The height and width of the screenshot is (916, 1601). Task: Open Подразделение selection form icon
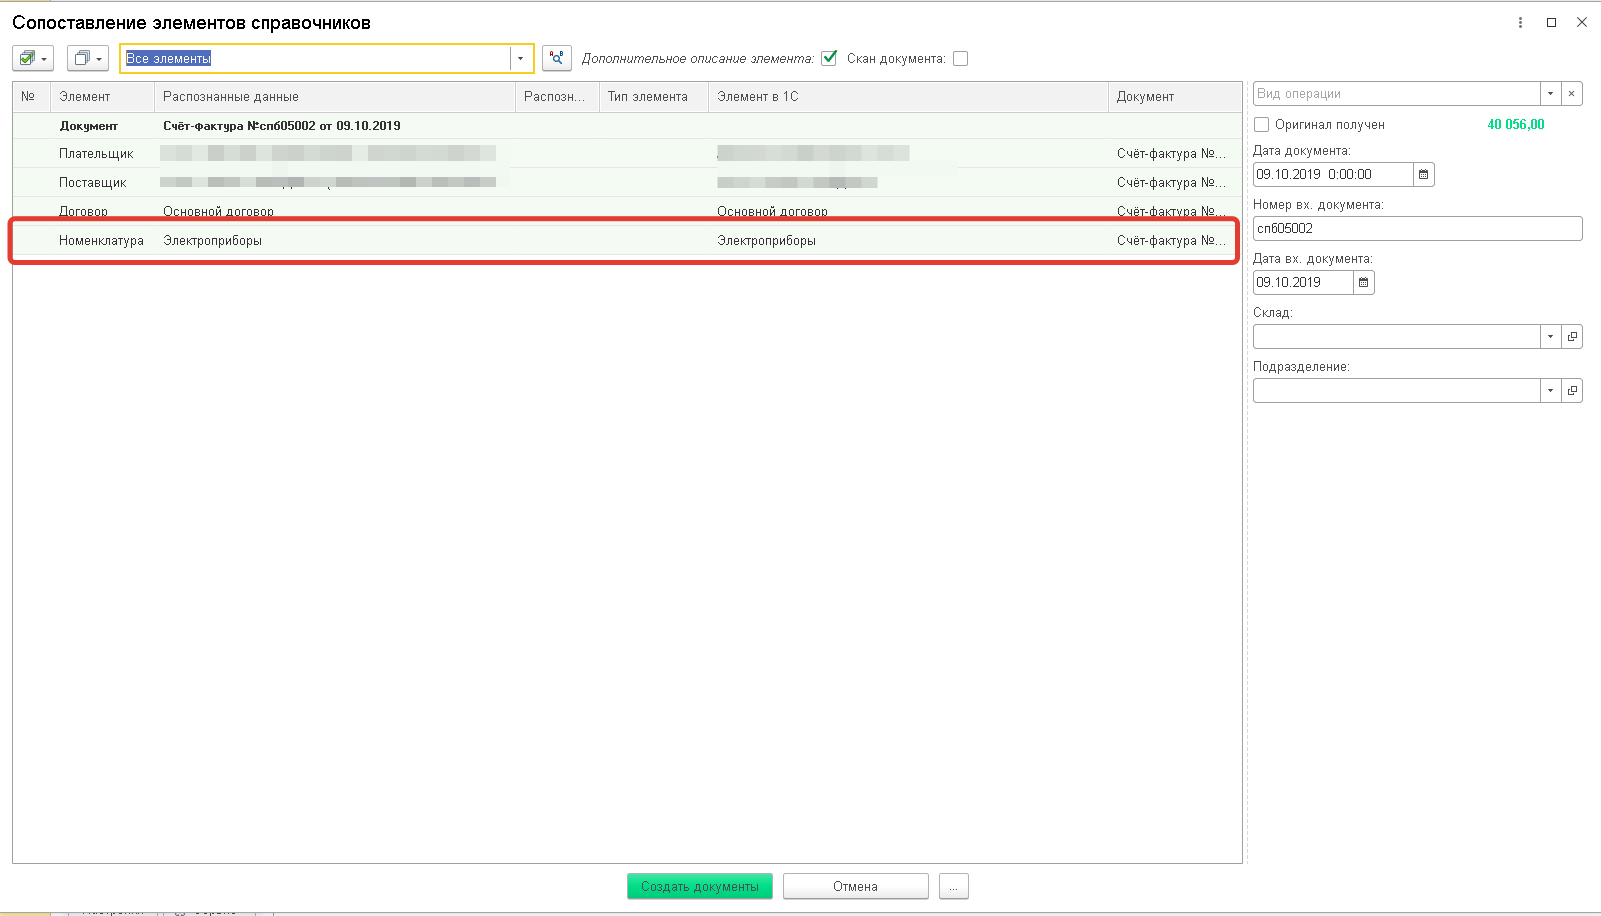coord(1572,391)
